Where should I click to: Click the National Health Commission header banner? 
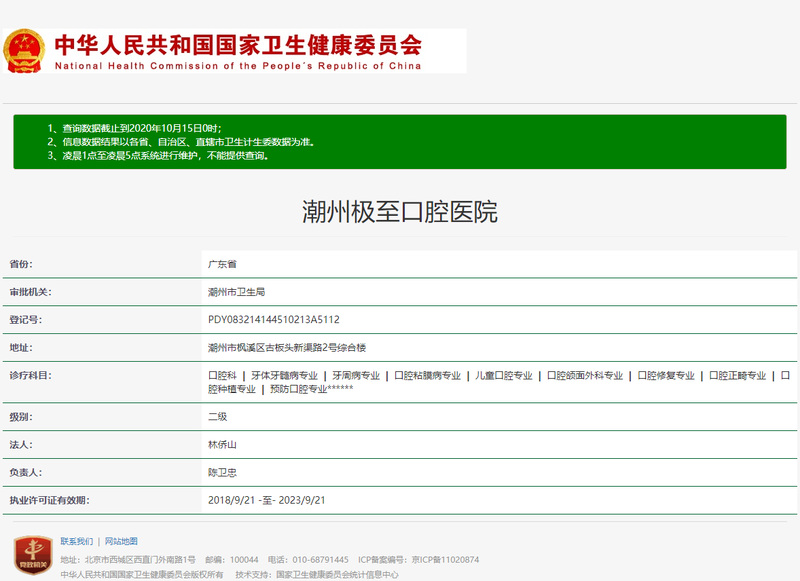[235, 51]
